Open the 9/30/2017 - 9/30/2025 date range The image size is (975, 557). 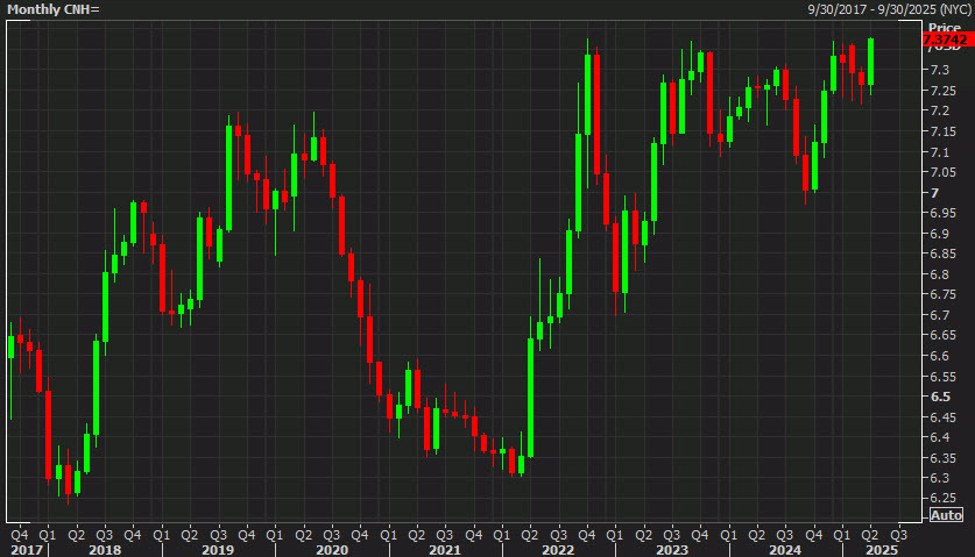[887, 9]
